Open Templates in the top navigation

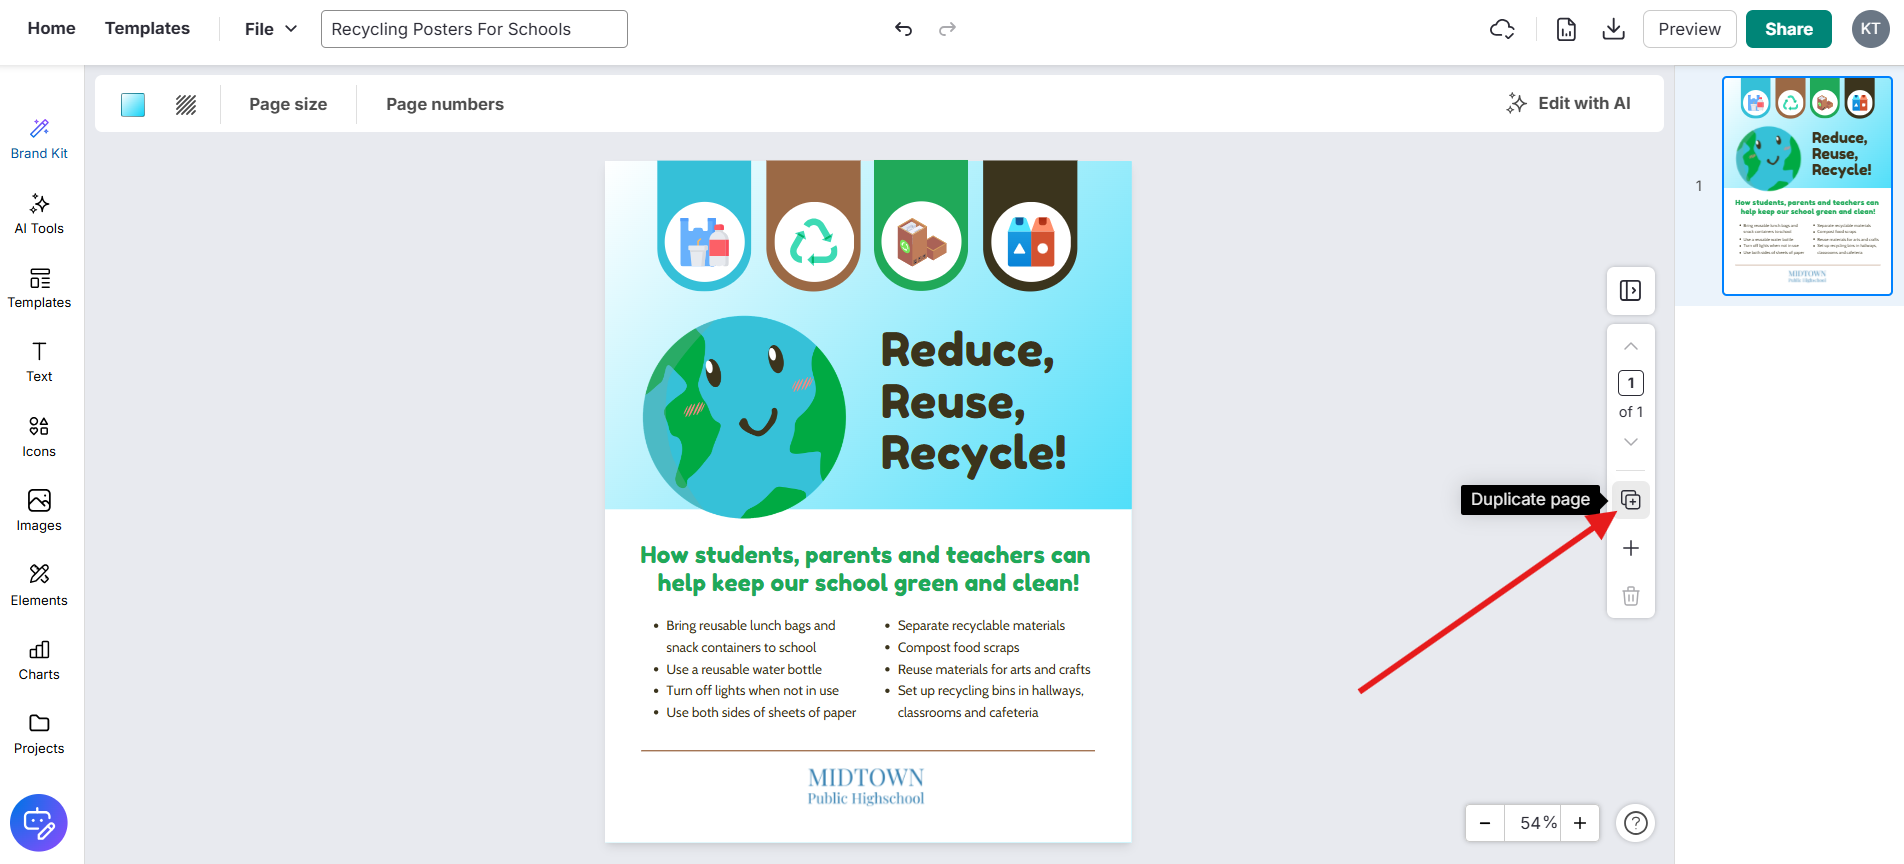click(x=147, y=28)
